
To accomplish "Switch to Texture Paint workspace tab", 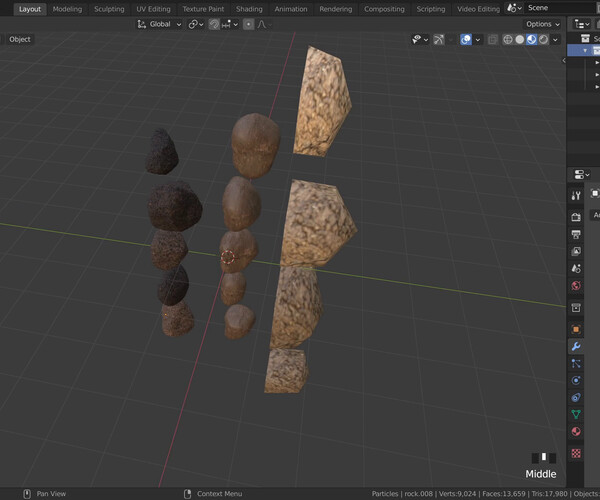I will point(203,9).
